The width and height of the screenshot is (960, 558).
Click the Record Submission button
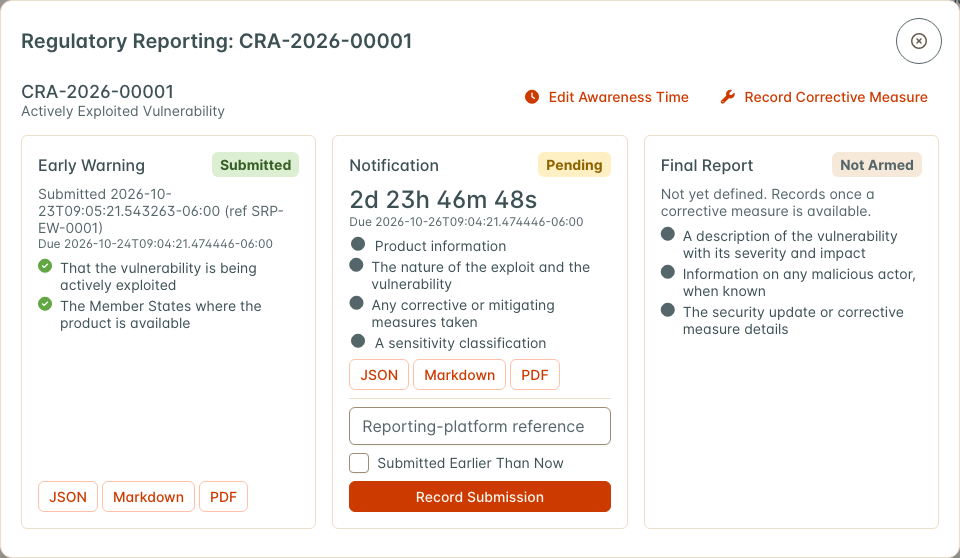[480, 497]
